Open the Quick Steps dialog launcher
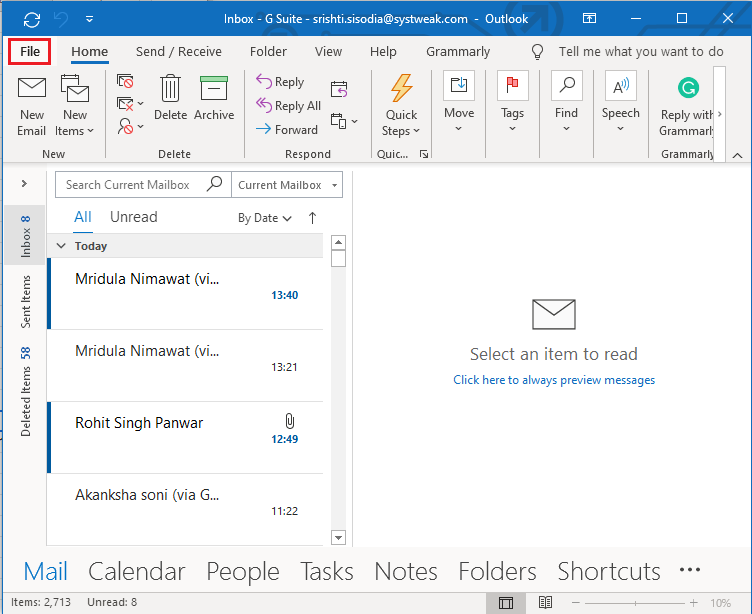The width and height of the screenshot is (752, 614). pyautogui.click(x=423, y=154)
